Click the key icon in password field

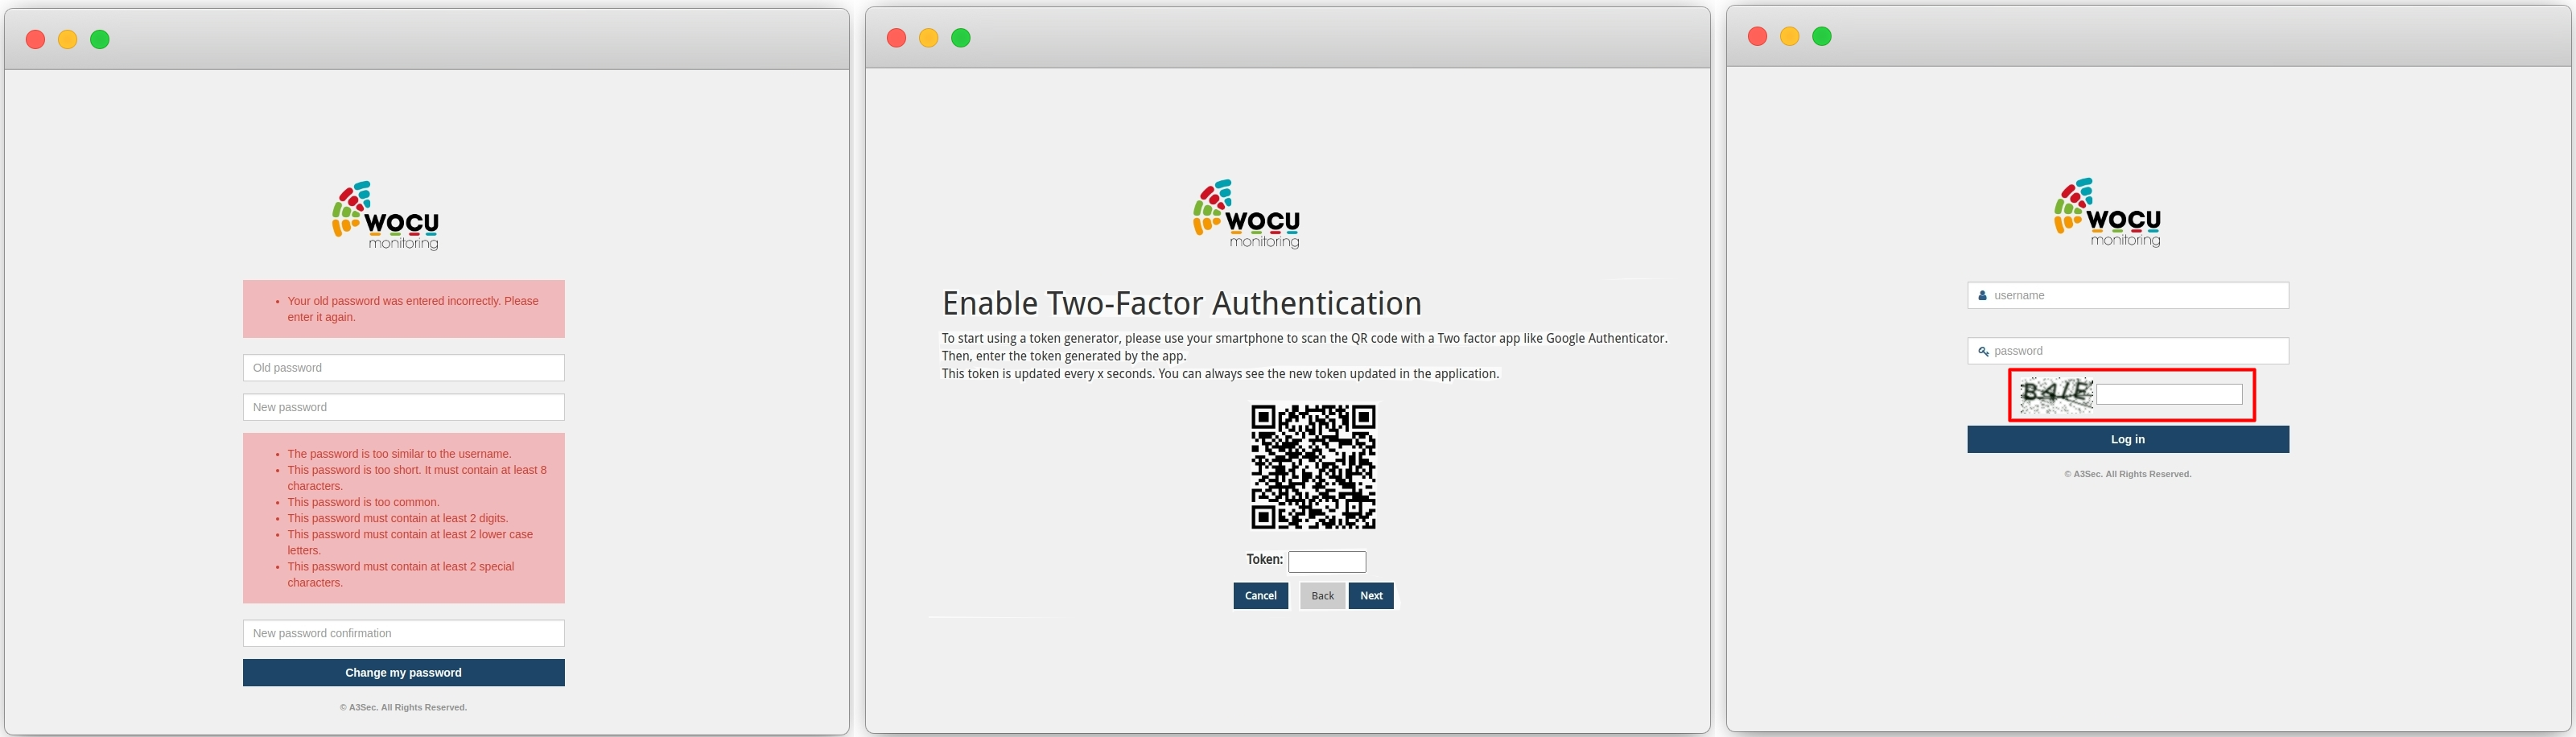coord(1983,351)
